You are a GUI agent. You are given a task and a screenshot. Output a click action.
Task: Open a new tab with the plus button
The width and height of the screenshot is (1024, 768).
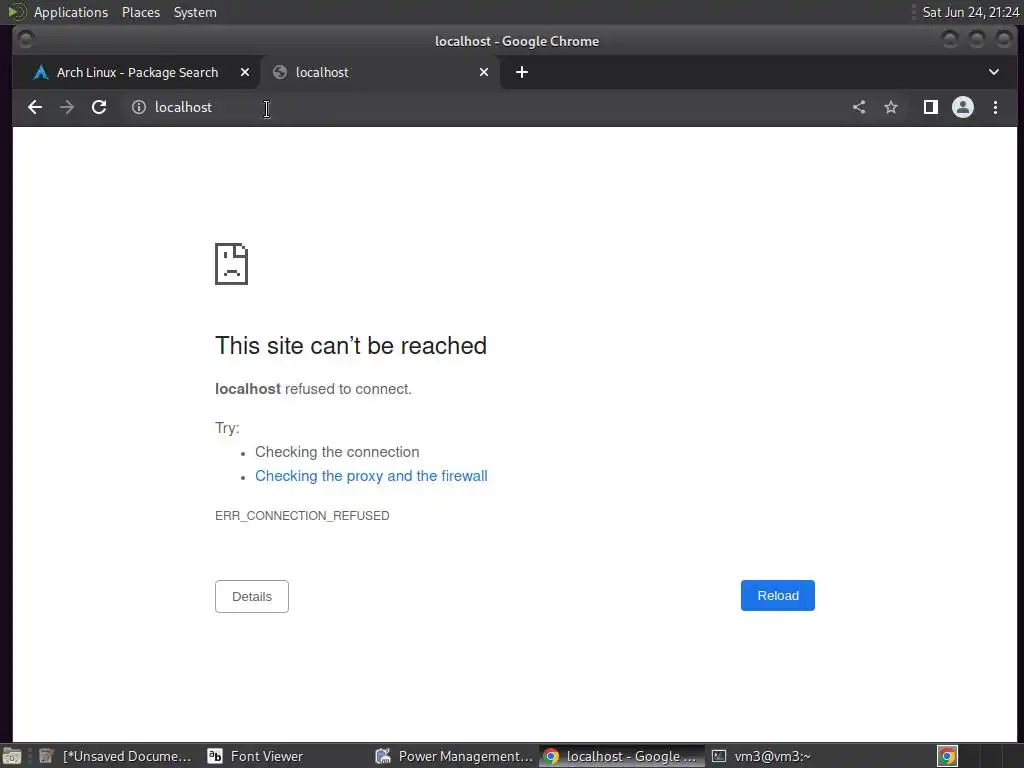522,72
